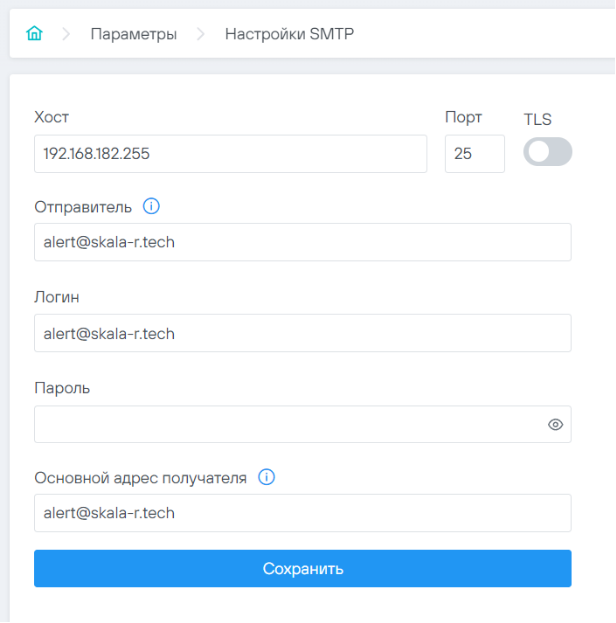
Task: Click the breadcrumb chevron after Параметры
Action: point(201,34)
